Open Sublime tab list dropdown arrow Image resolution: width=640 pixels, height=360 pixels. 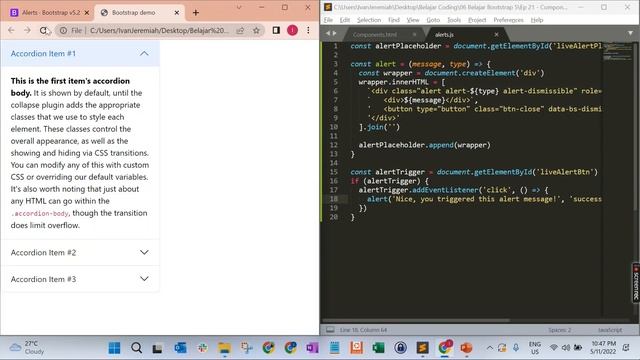631,33
